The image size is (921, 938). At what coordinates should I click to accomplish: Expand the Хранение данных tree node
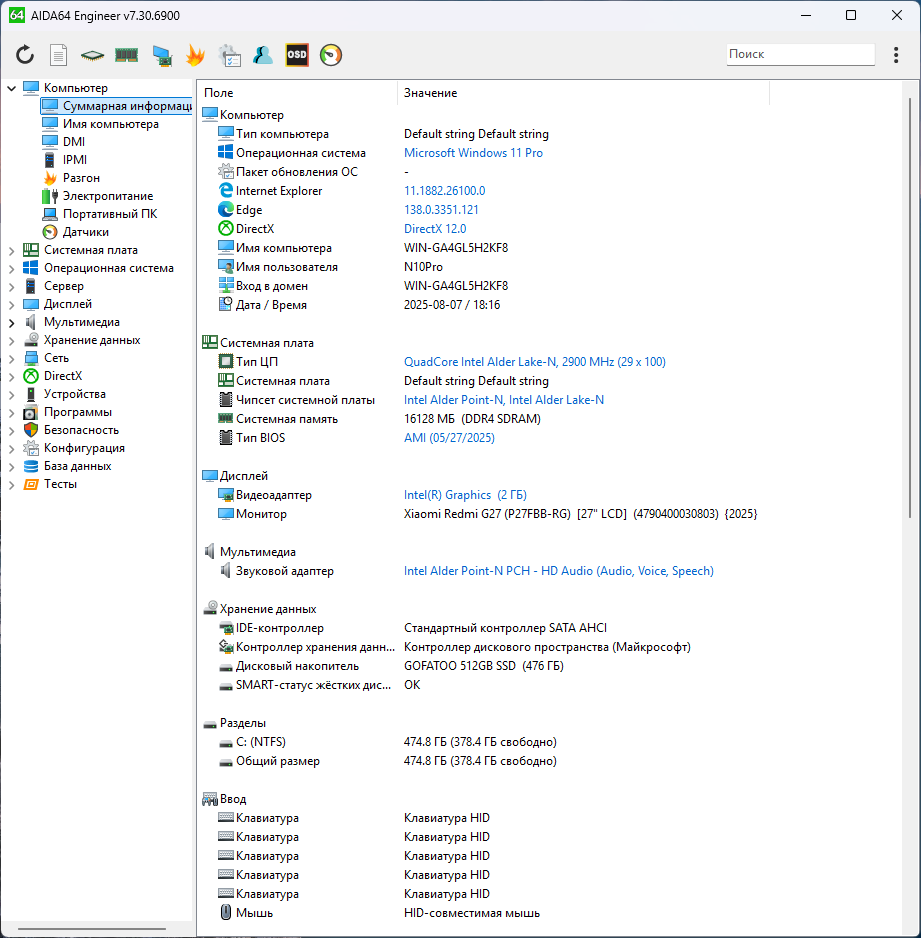point(12,340)
